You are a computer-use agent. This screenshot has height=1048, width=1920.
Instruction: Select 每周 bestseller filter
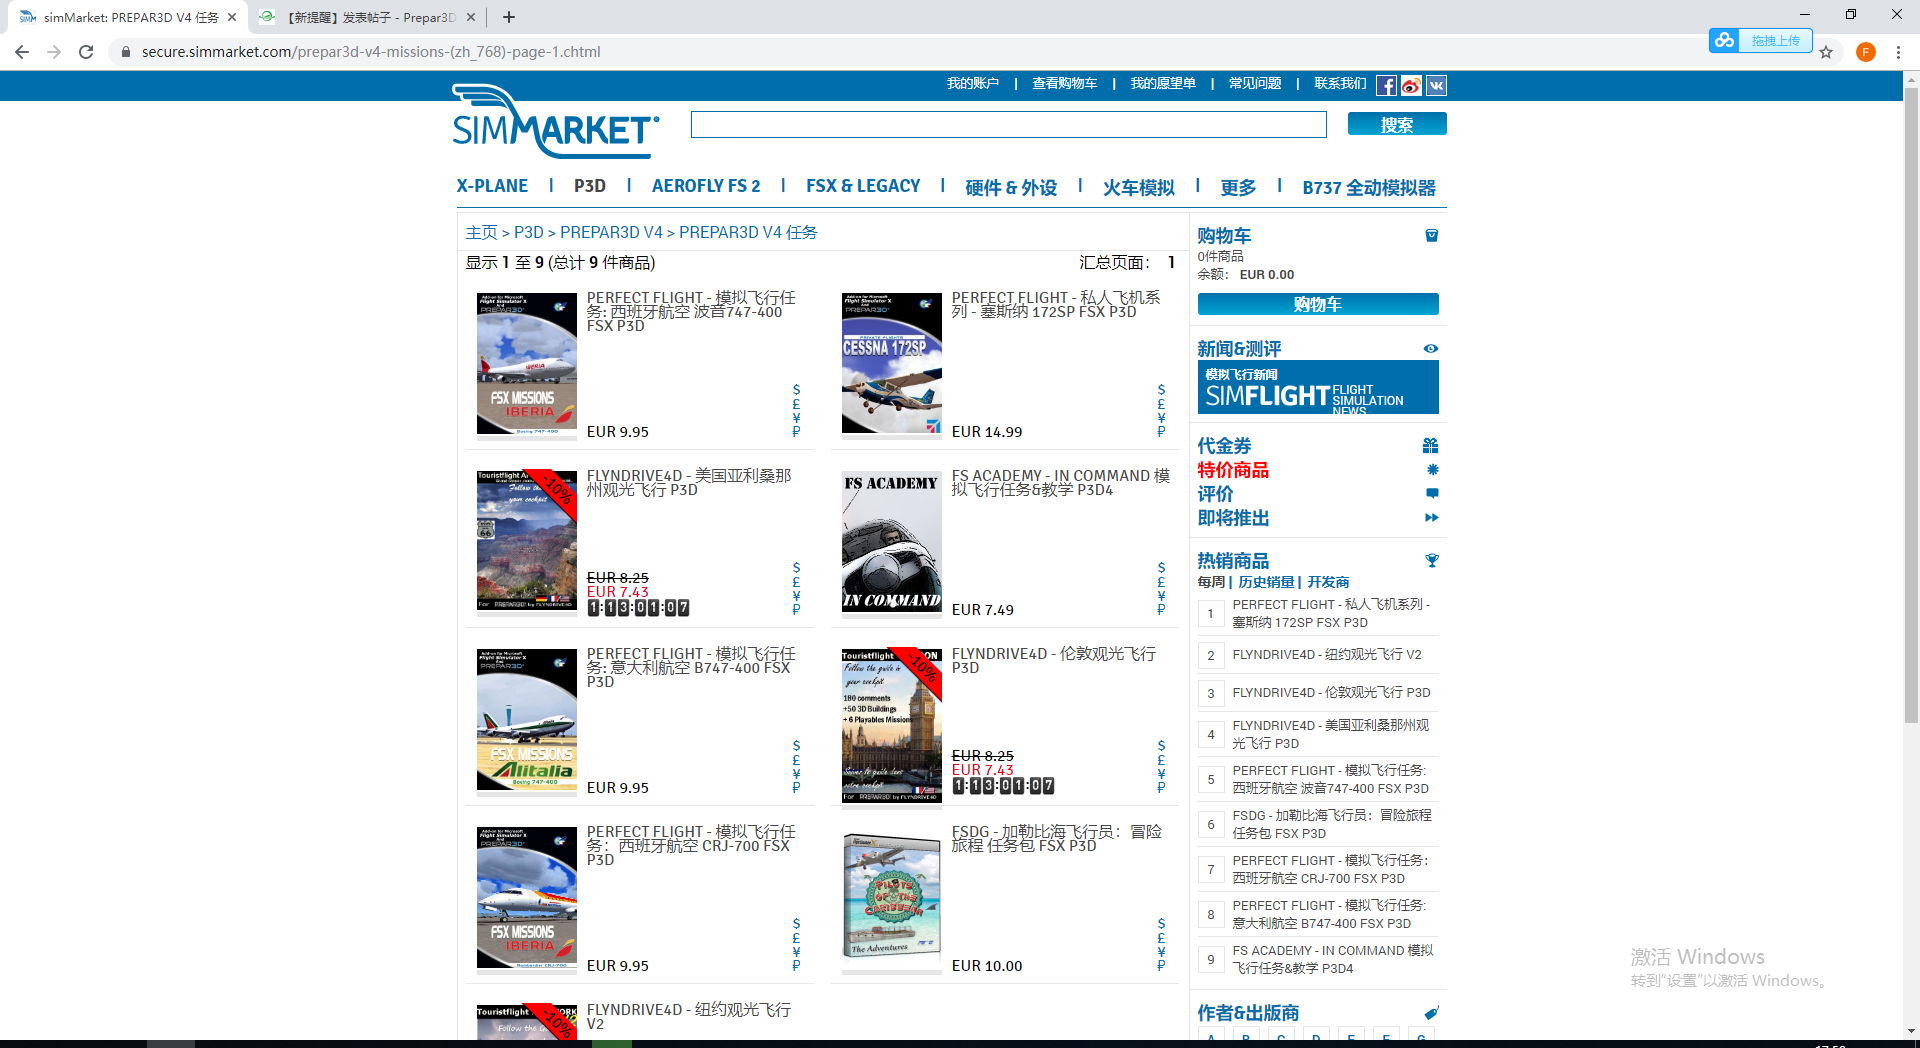coord(1211,582)
